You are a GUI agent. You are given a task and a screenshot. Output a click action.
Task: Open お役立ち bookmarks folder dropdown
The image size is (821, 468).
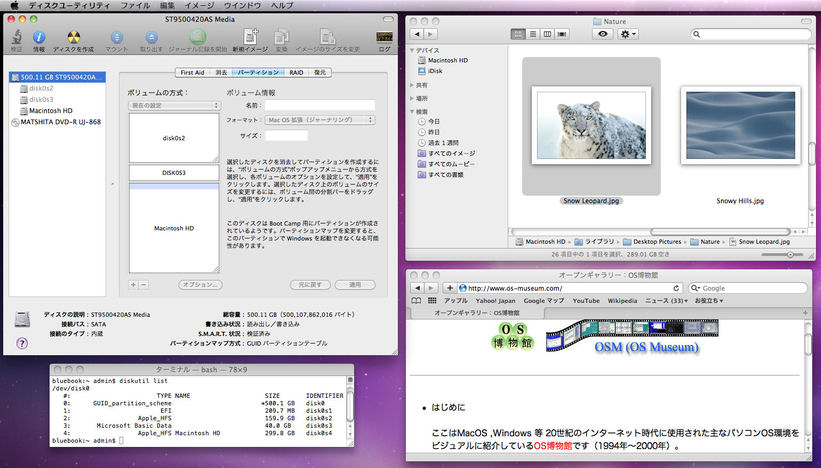pos(709,300)
